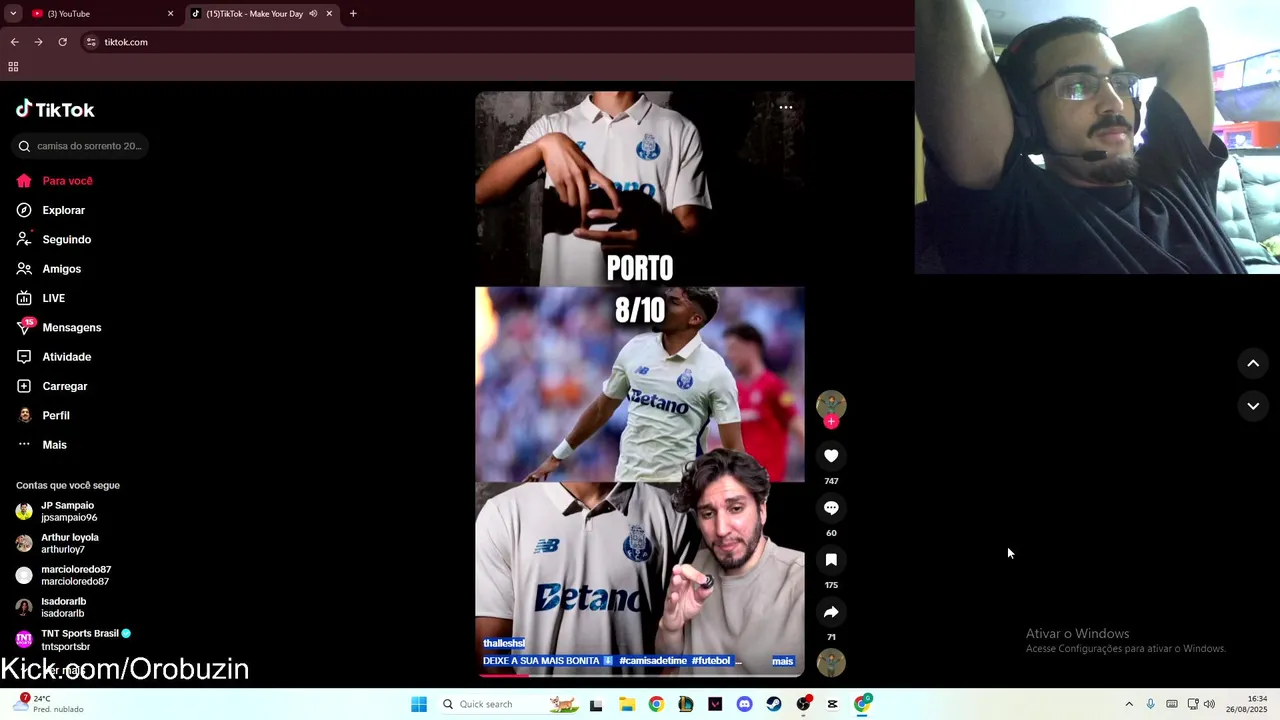Show hidden system tray icons
This screenshot has width=1280, height=720.
tap(1129, 704)
